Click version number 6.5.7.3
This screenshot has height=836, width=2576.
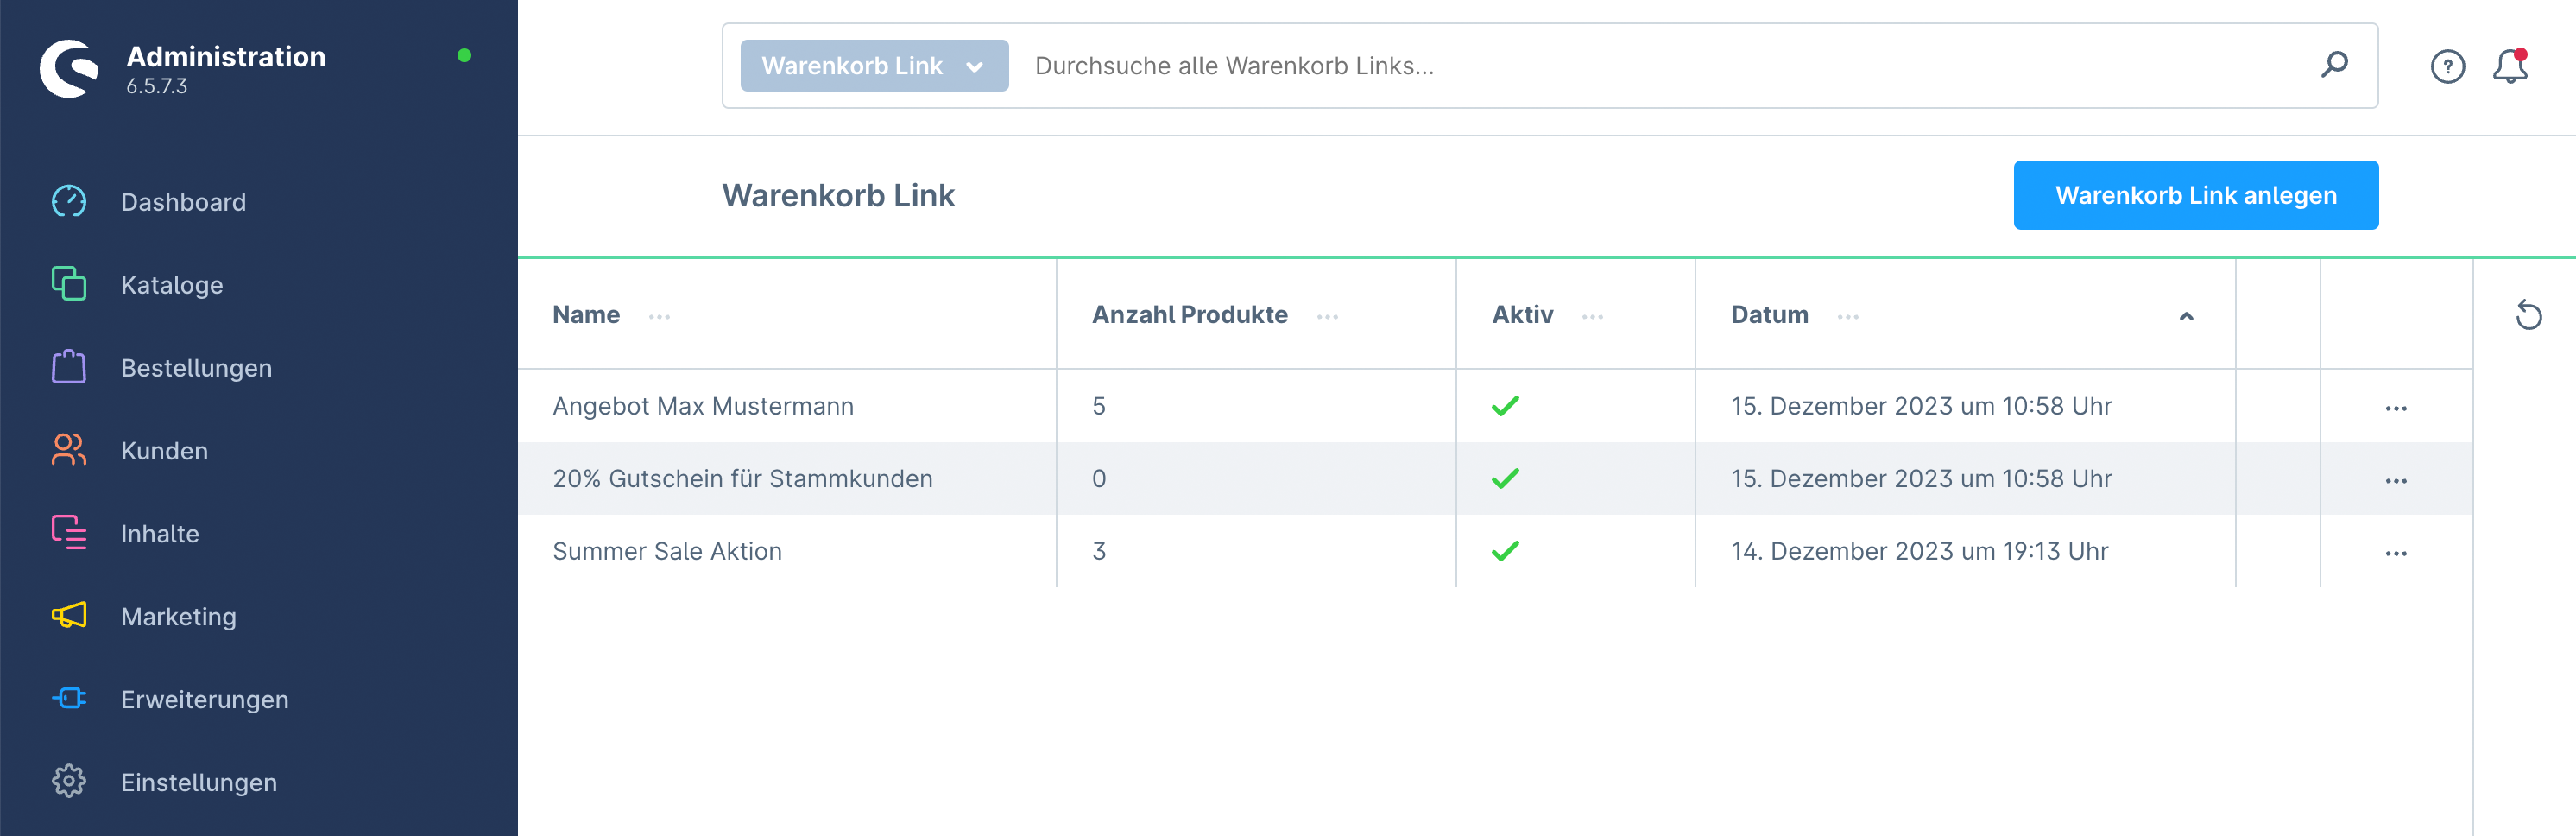[x=156, y=87]
